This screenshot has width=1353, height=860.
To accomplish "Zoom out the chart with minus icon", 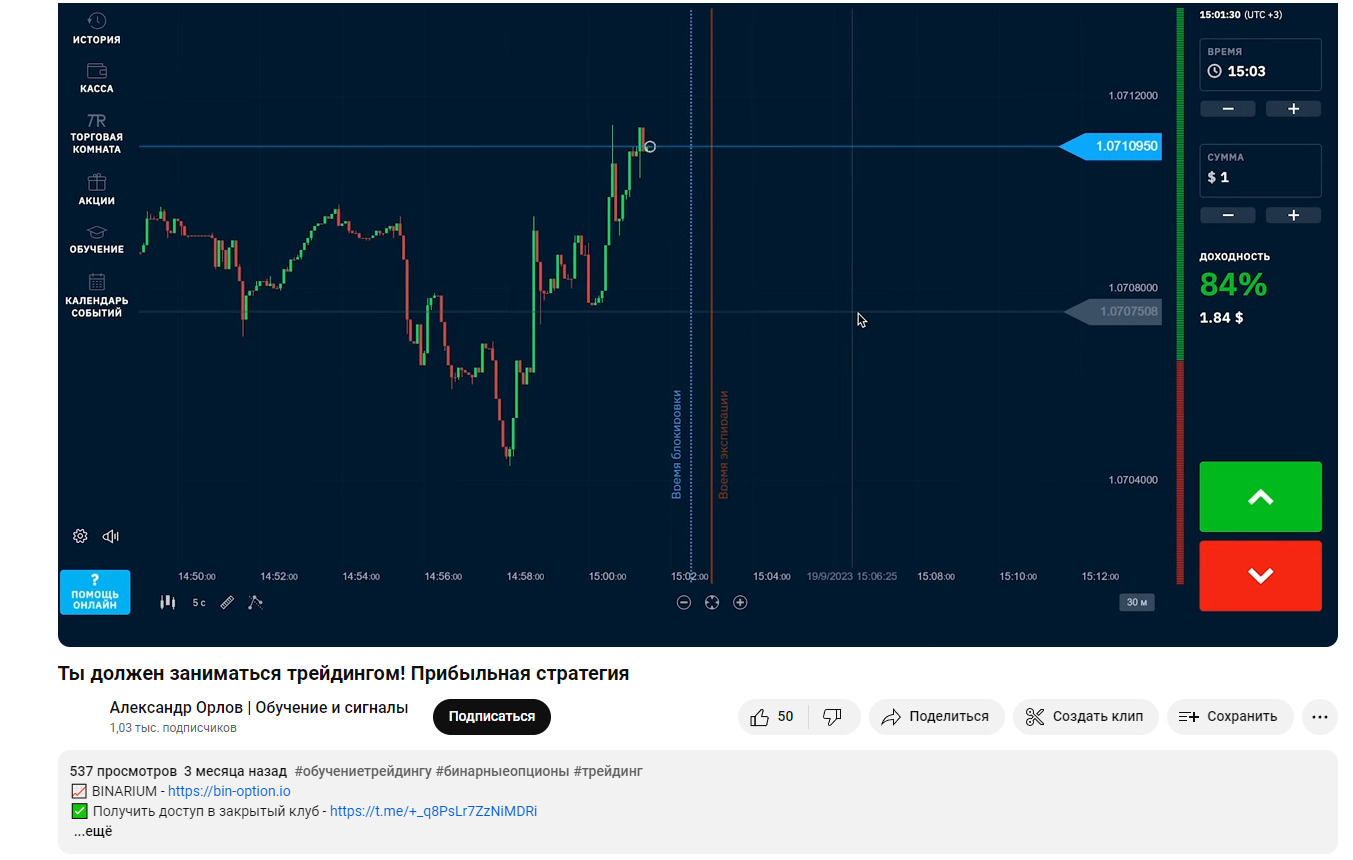I will 684,602.
